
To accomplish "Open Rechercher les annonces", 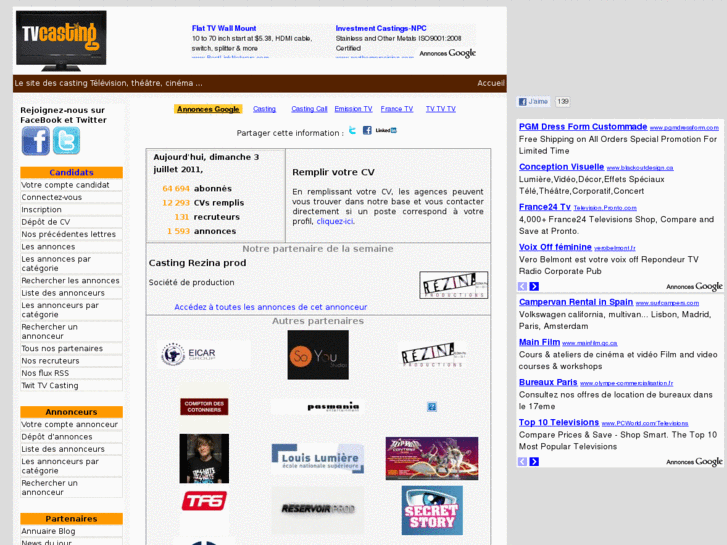I will tap(71, 281).
